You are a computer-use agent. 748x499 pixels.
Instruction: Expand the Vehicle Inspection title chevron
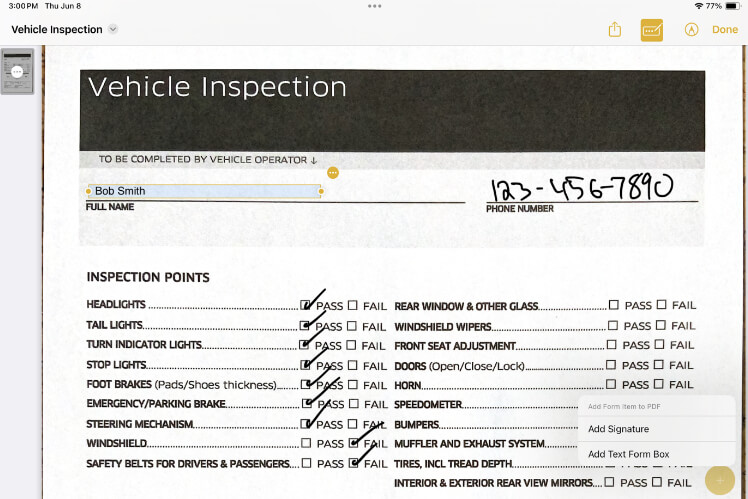click(x=113, y=29)
